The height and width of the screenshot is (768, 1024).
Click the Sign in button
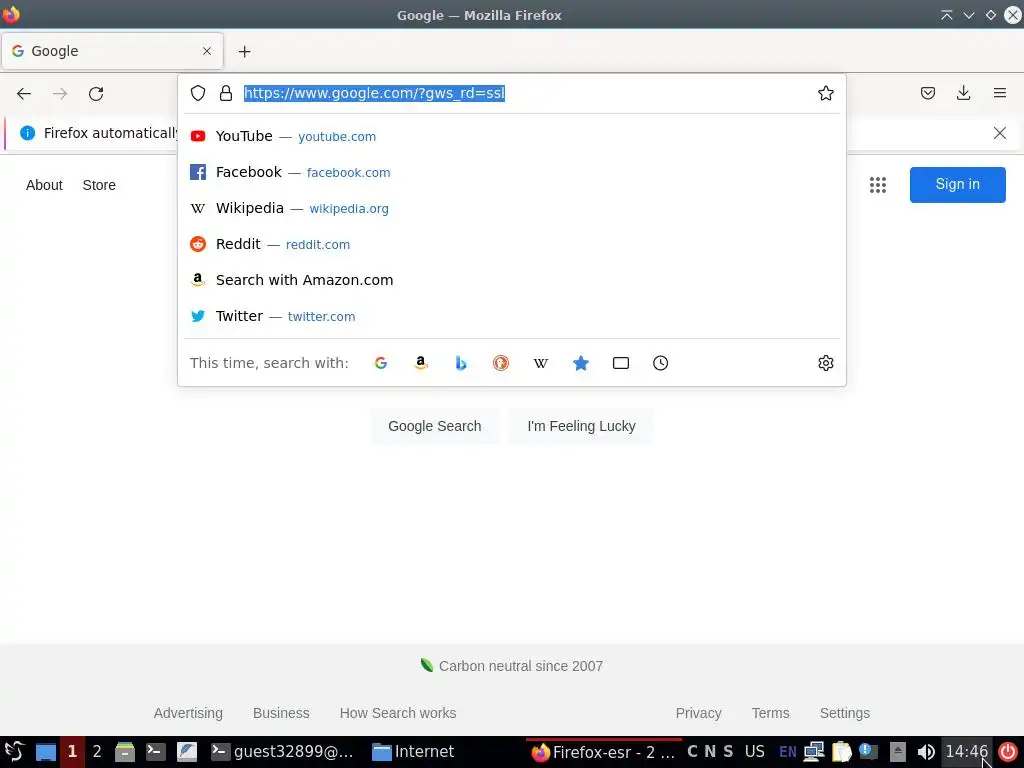click(x=957, y=185)
